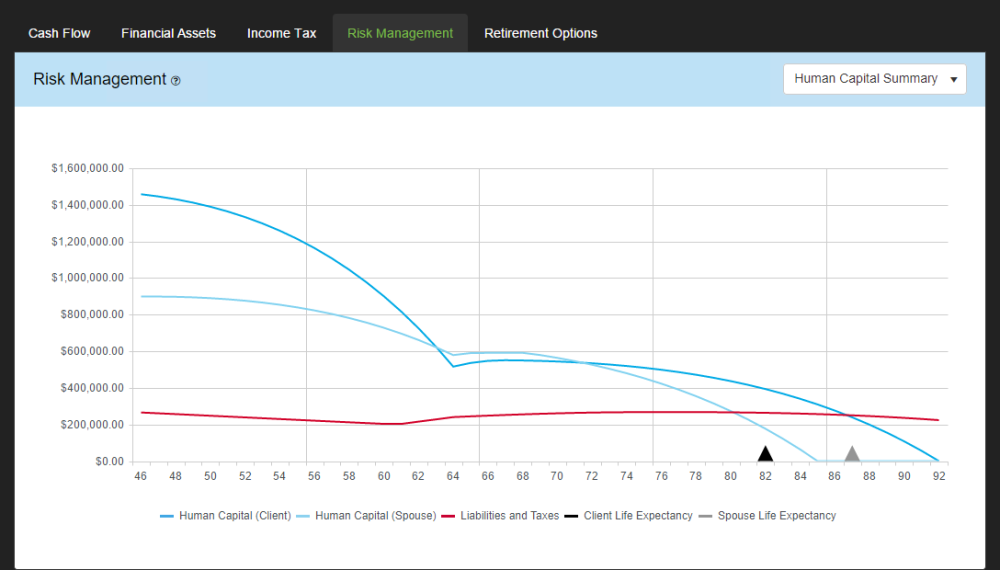
Task: Toggle the Client Life Expectancy legend entry
Action: 629,516
